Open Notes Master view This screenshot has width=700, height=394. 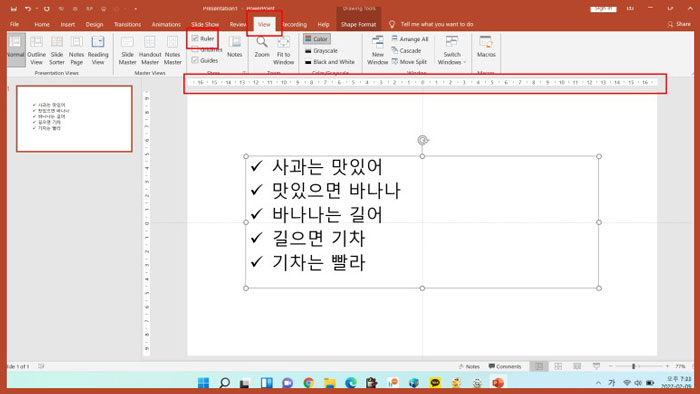coord(172,50)
